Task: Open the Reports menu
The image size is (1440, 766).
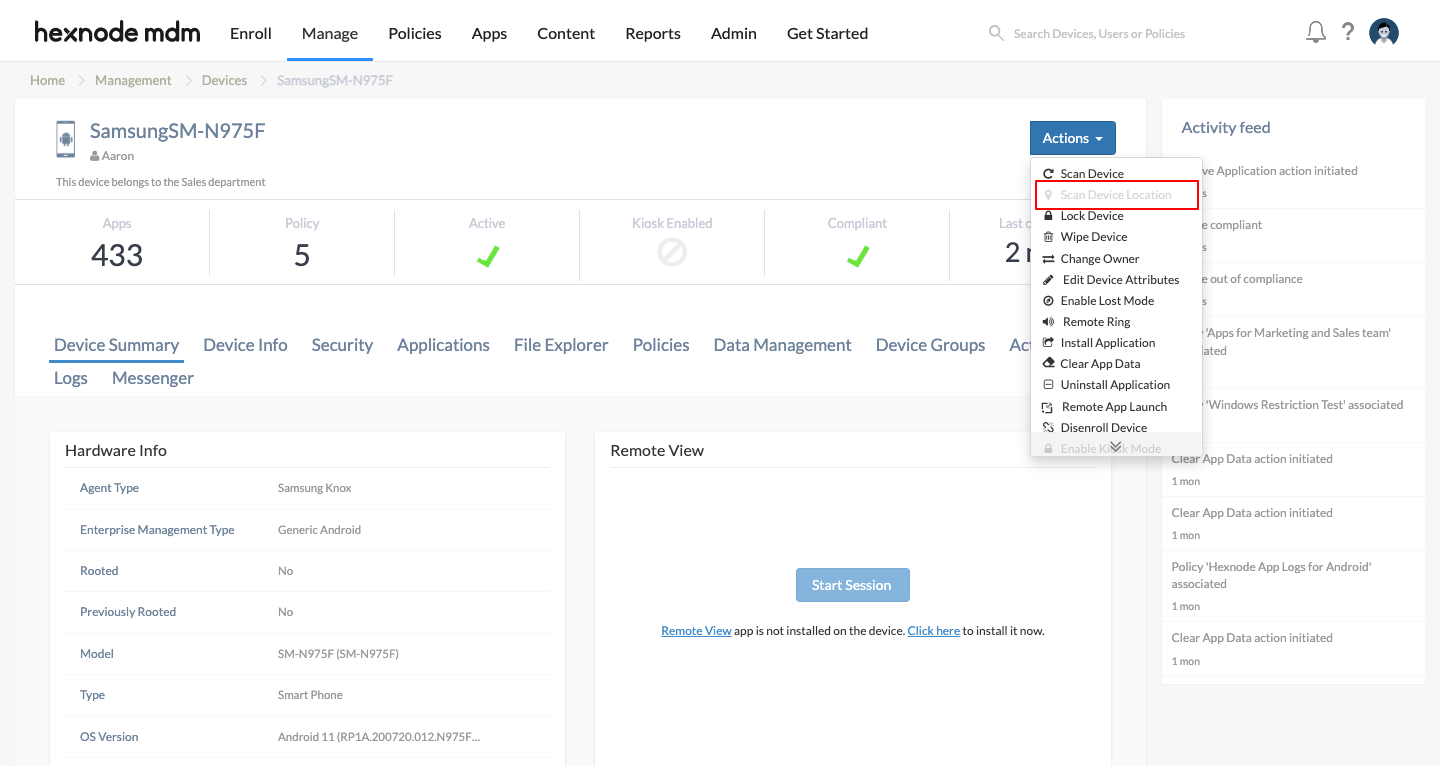Action: click(653, 33)
